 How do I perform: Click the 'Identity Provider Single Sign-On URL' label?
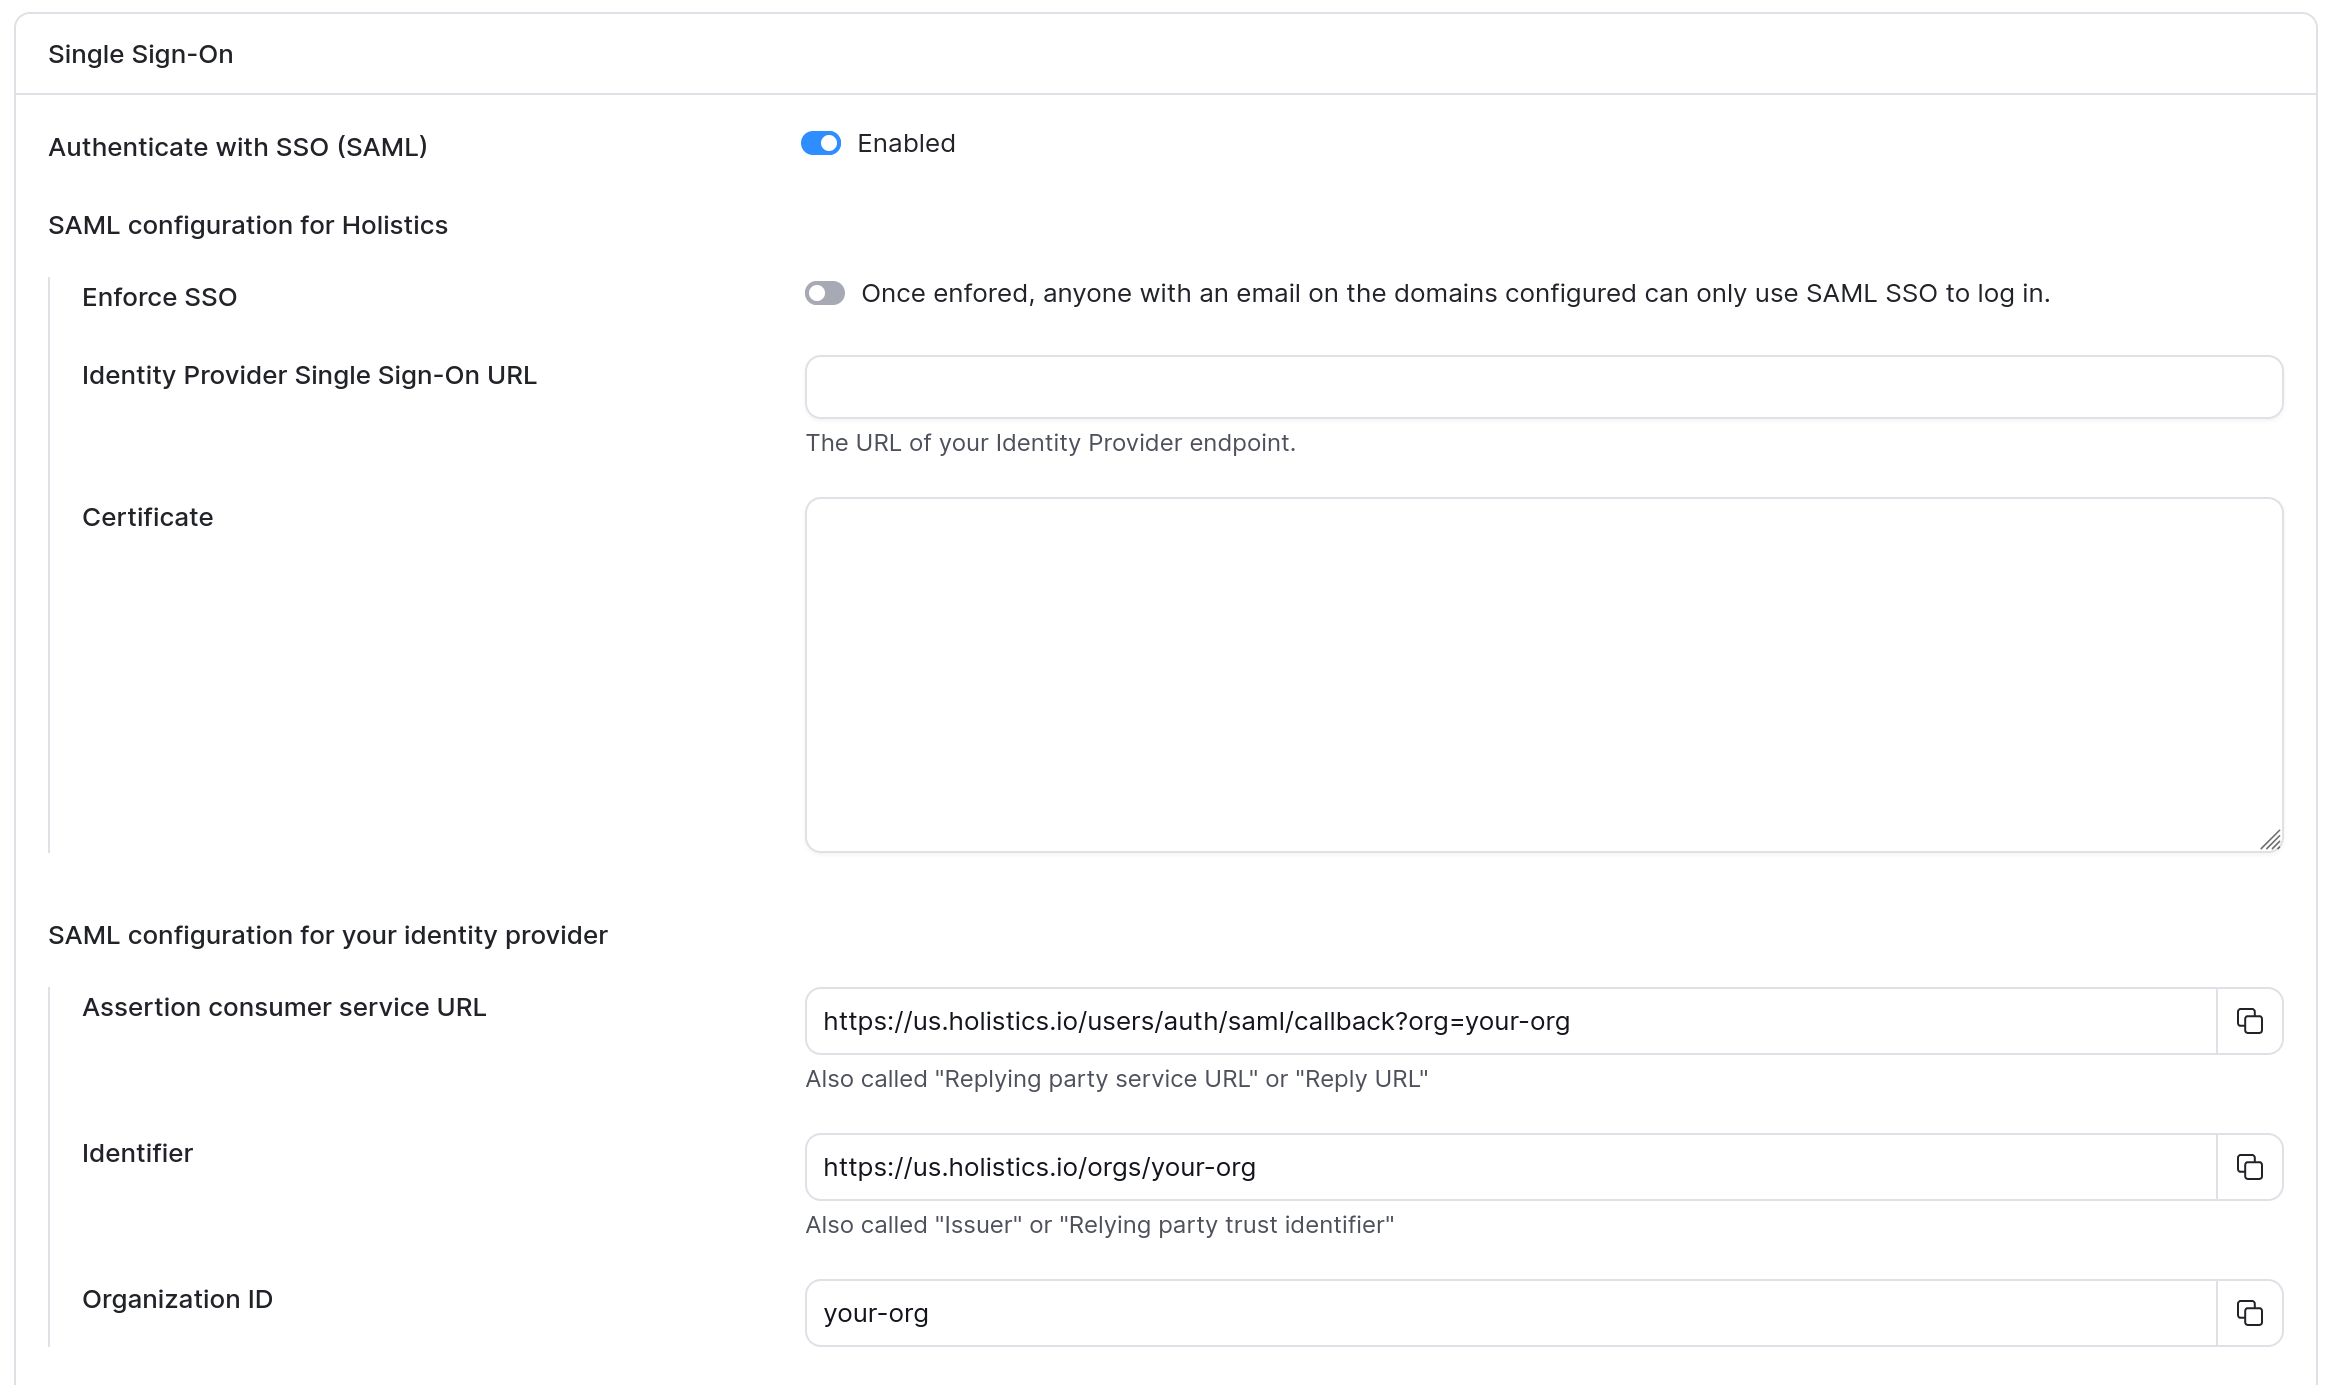click(x=309, y=375)
